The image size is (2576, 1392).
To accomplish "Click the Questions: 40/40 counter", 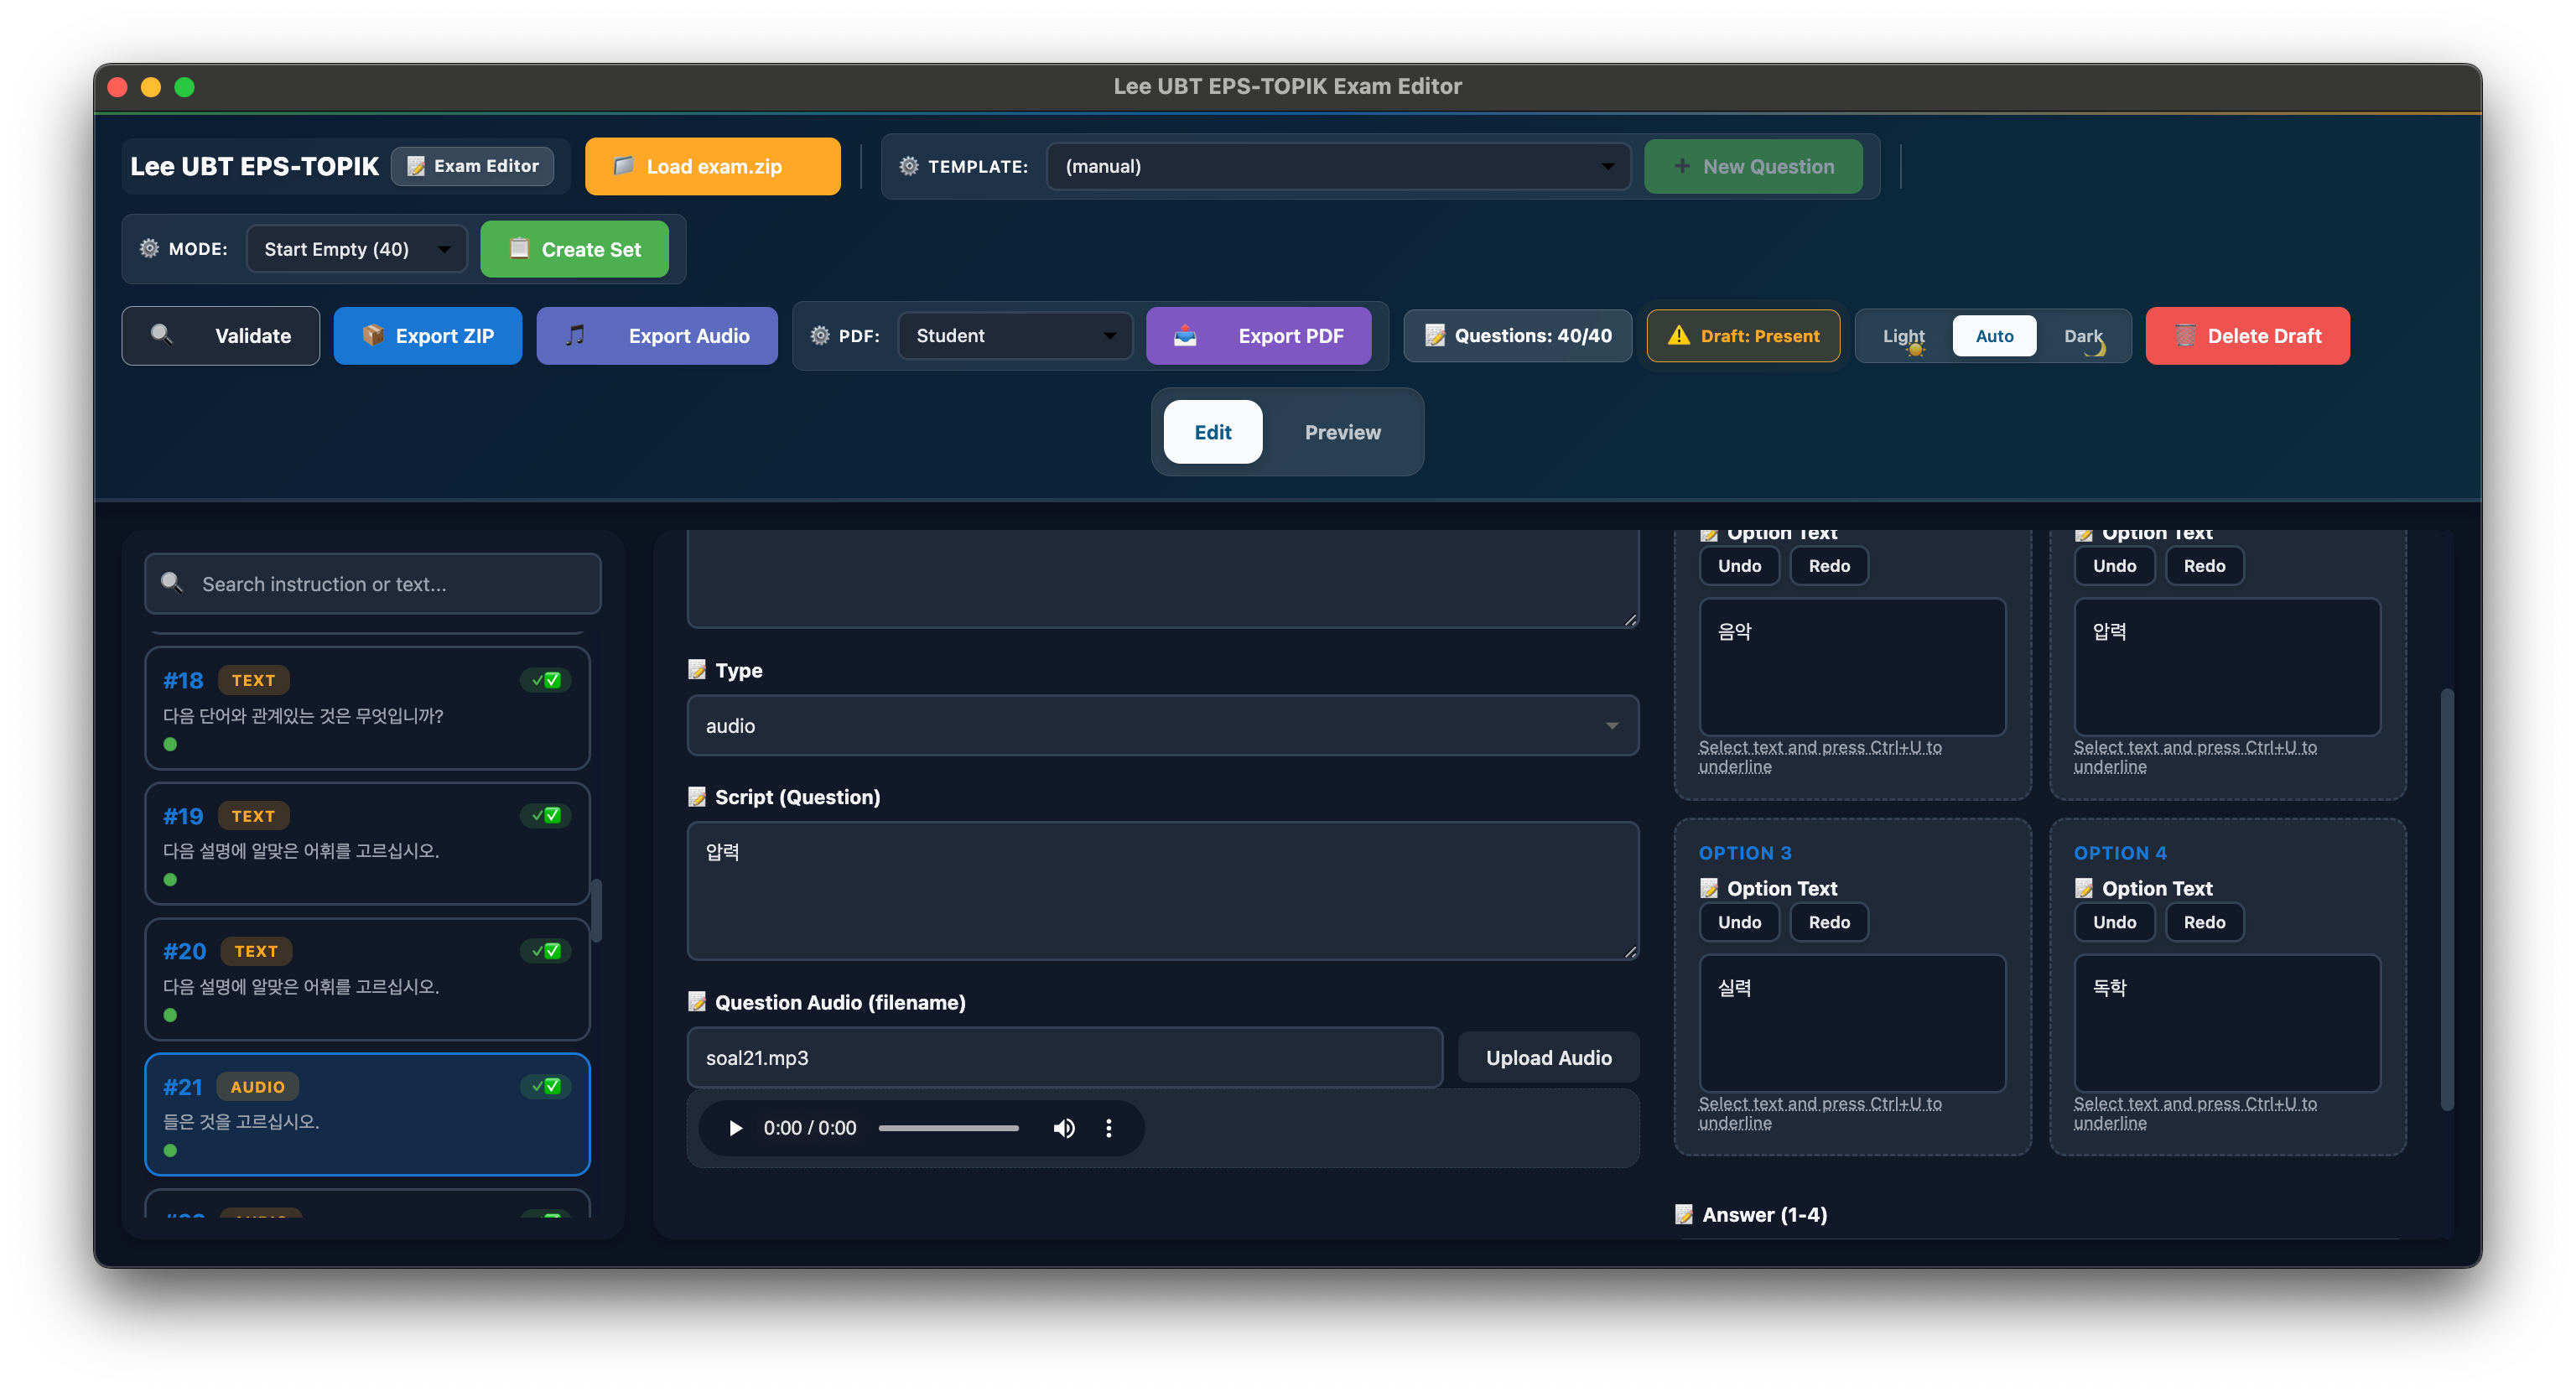I will [1517, 336].
